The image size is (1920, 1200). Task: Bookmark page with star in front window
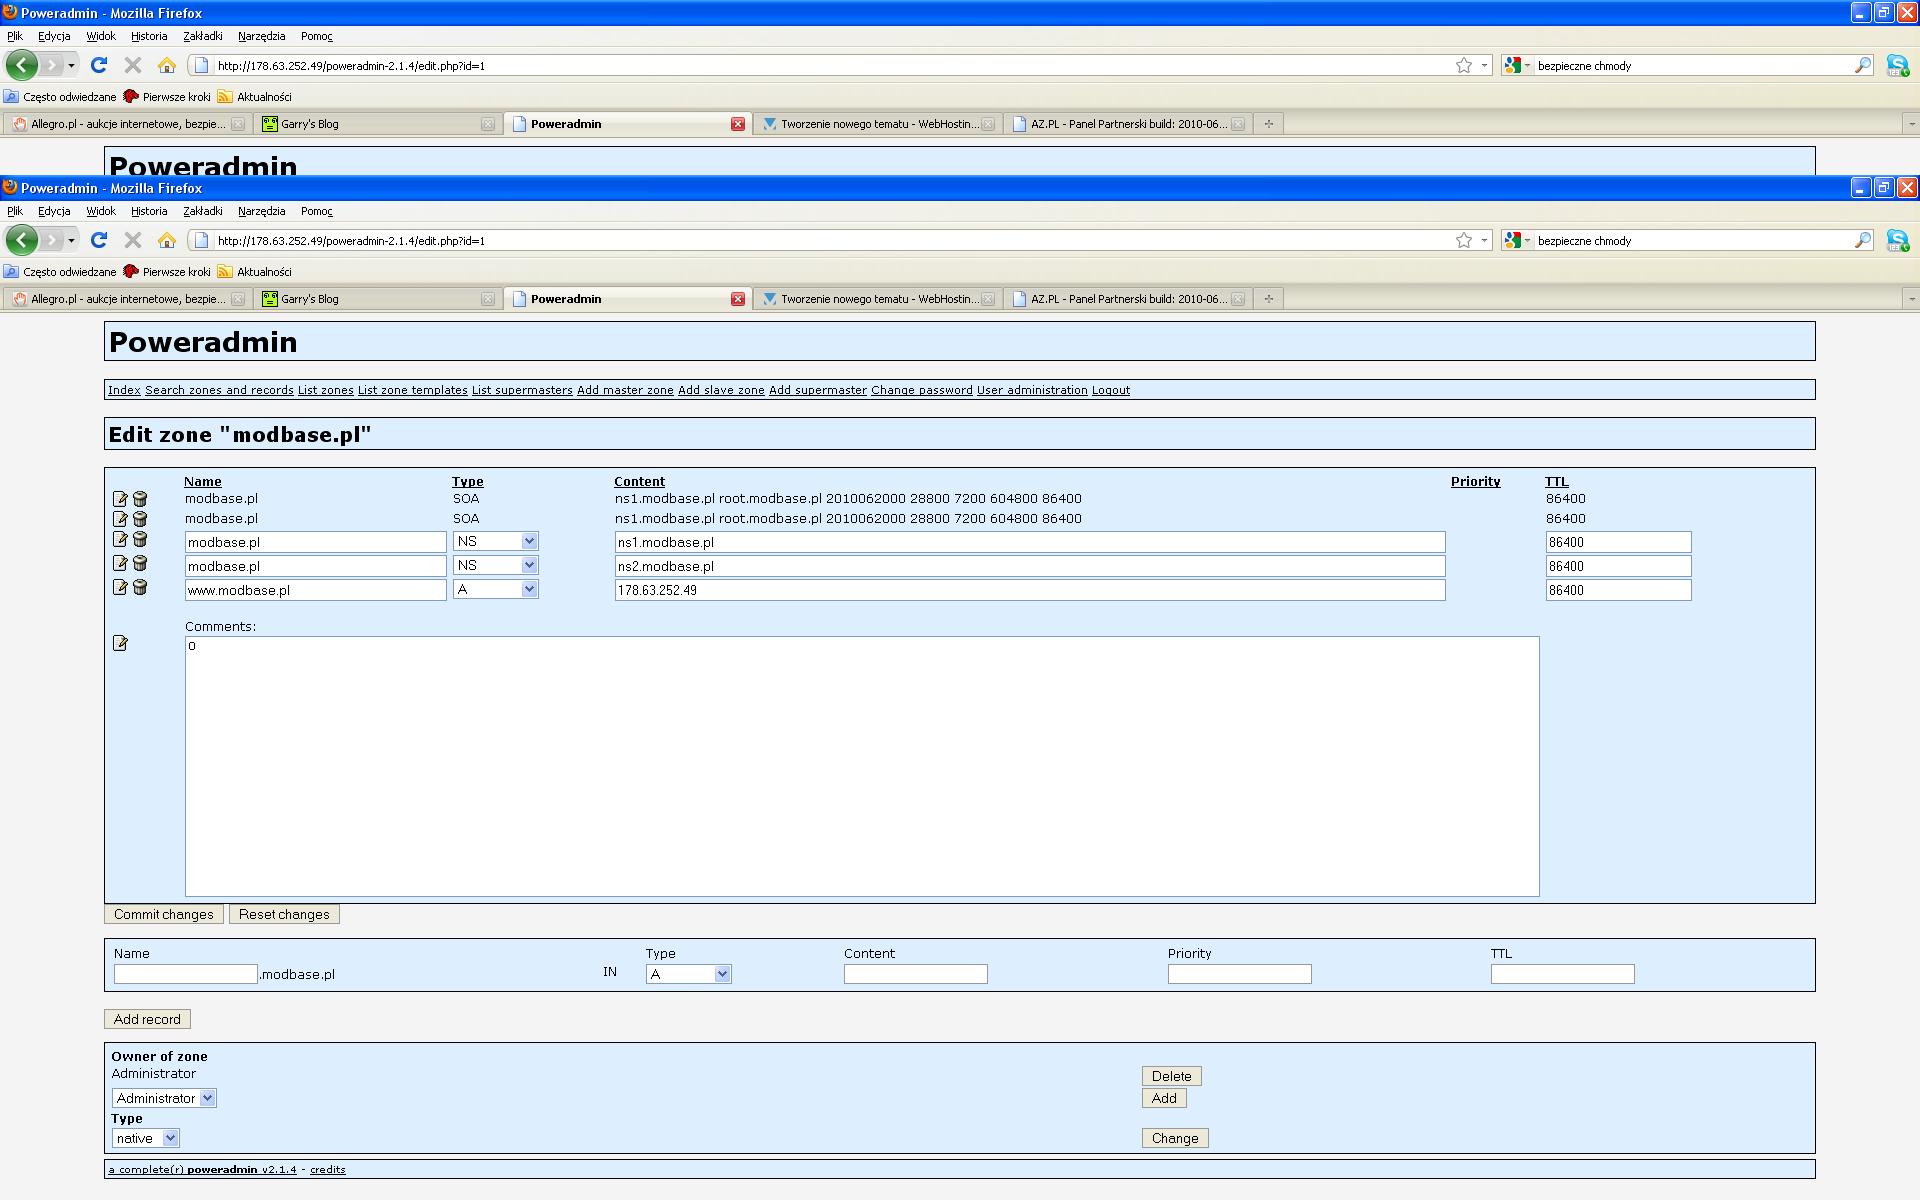pos(1464,240)
